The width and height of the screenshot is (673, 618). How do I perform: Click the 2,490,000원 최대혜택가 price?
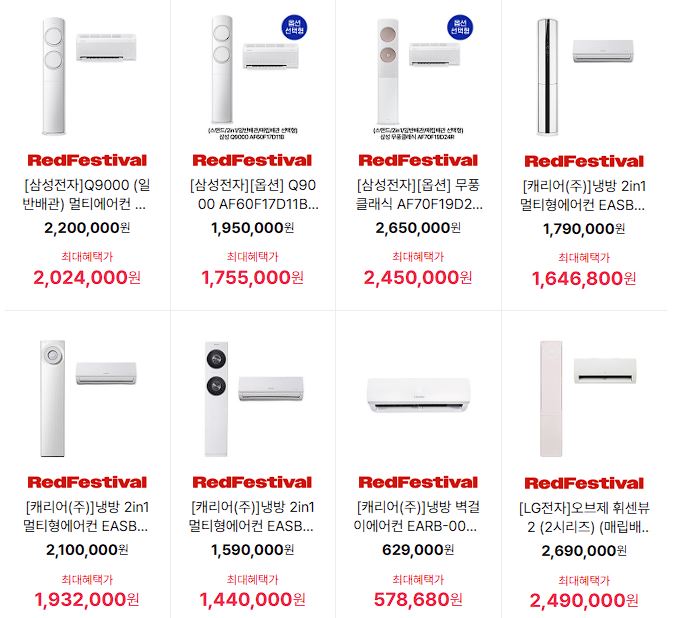coord(584,600)
